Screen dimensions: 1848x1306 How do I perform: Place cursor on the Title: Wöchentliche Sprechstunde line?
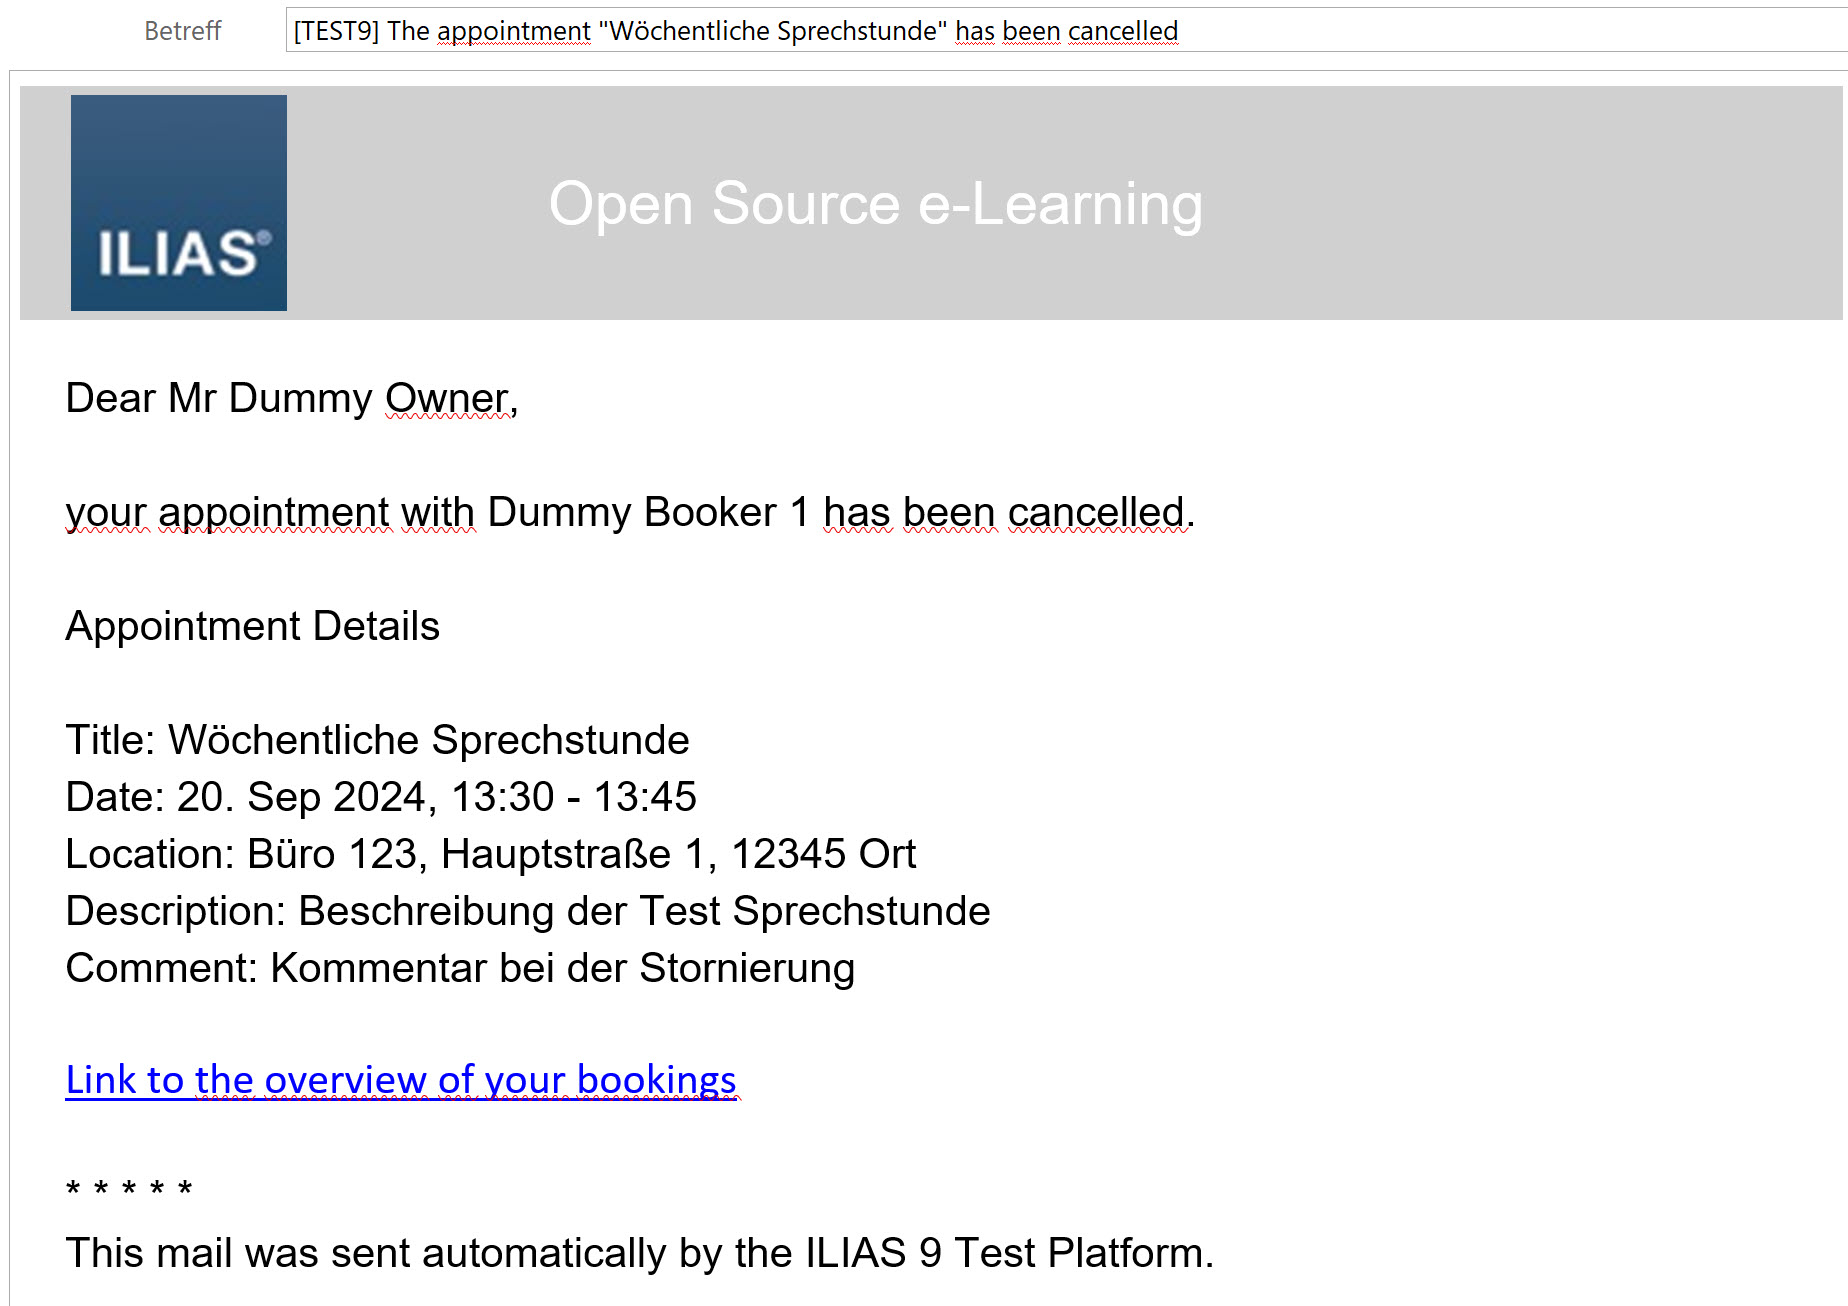(x=377, y=740)
